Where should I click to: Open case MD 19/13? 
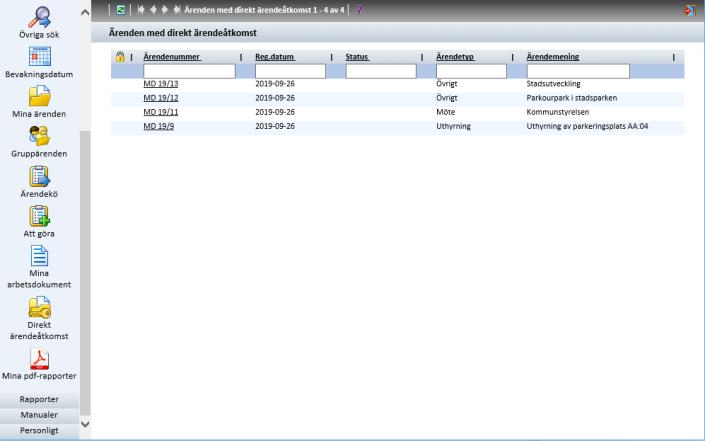[x=161, y=84]
